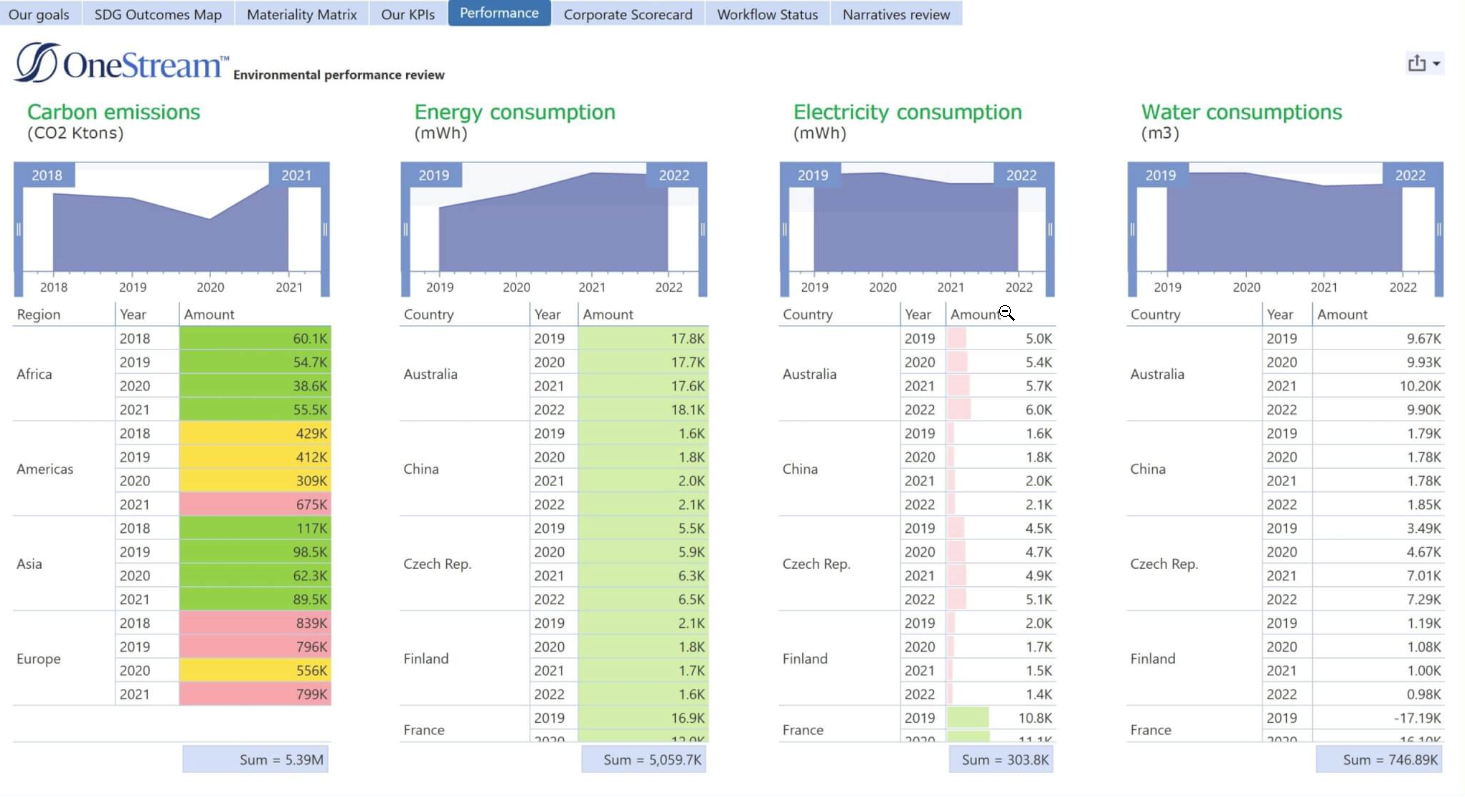The image size is (1465, 797).
Task: Click right range handle of Electricity consumption chart
Action: [x=1050, y=229]
